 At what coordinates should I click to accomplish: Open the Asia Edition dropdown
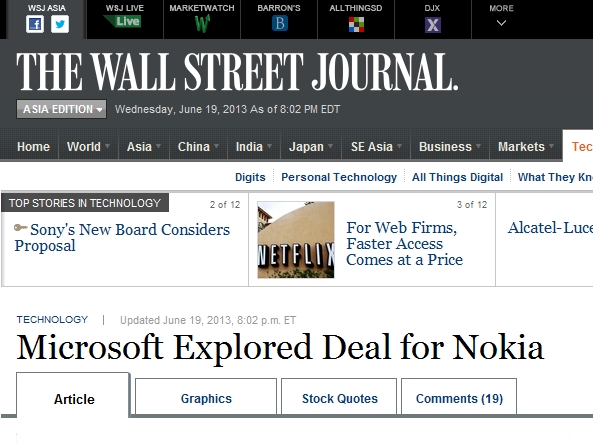61,109
